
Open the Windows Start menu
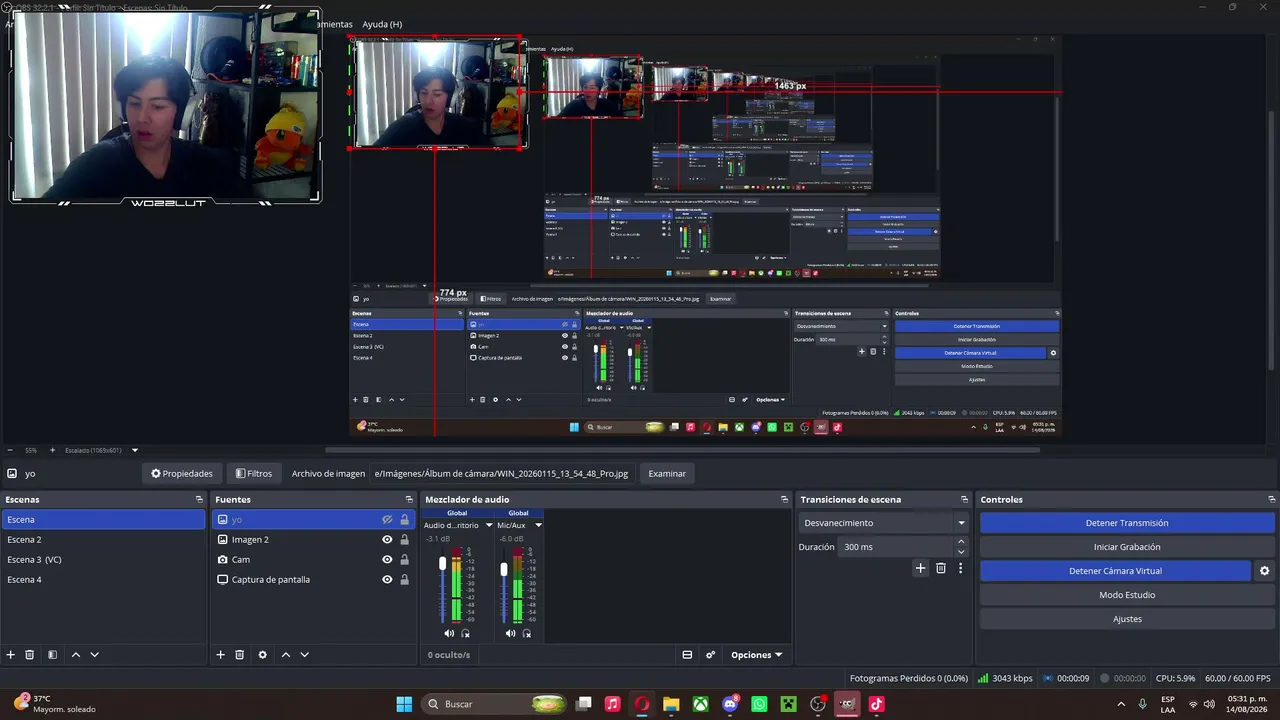404,704
